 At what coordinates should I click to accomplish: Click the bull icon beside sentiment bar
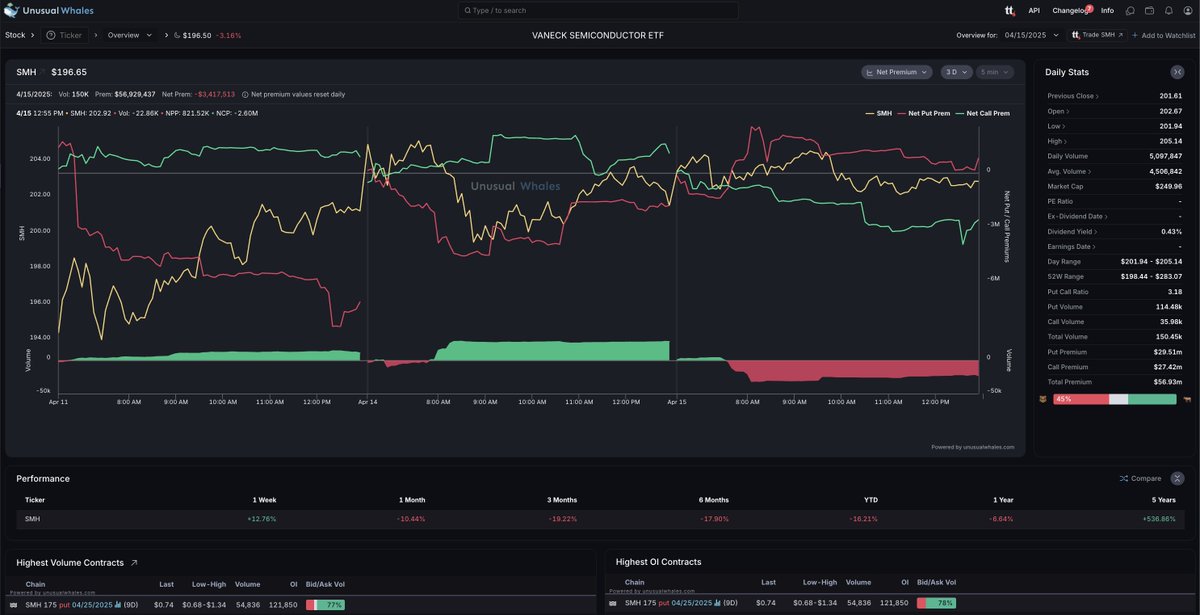pos(1187,399)
